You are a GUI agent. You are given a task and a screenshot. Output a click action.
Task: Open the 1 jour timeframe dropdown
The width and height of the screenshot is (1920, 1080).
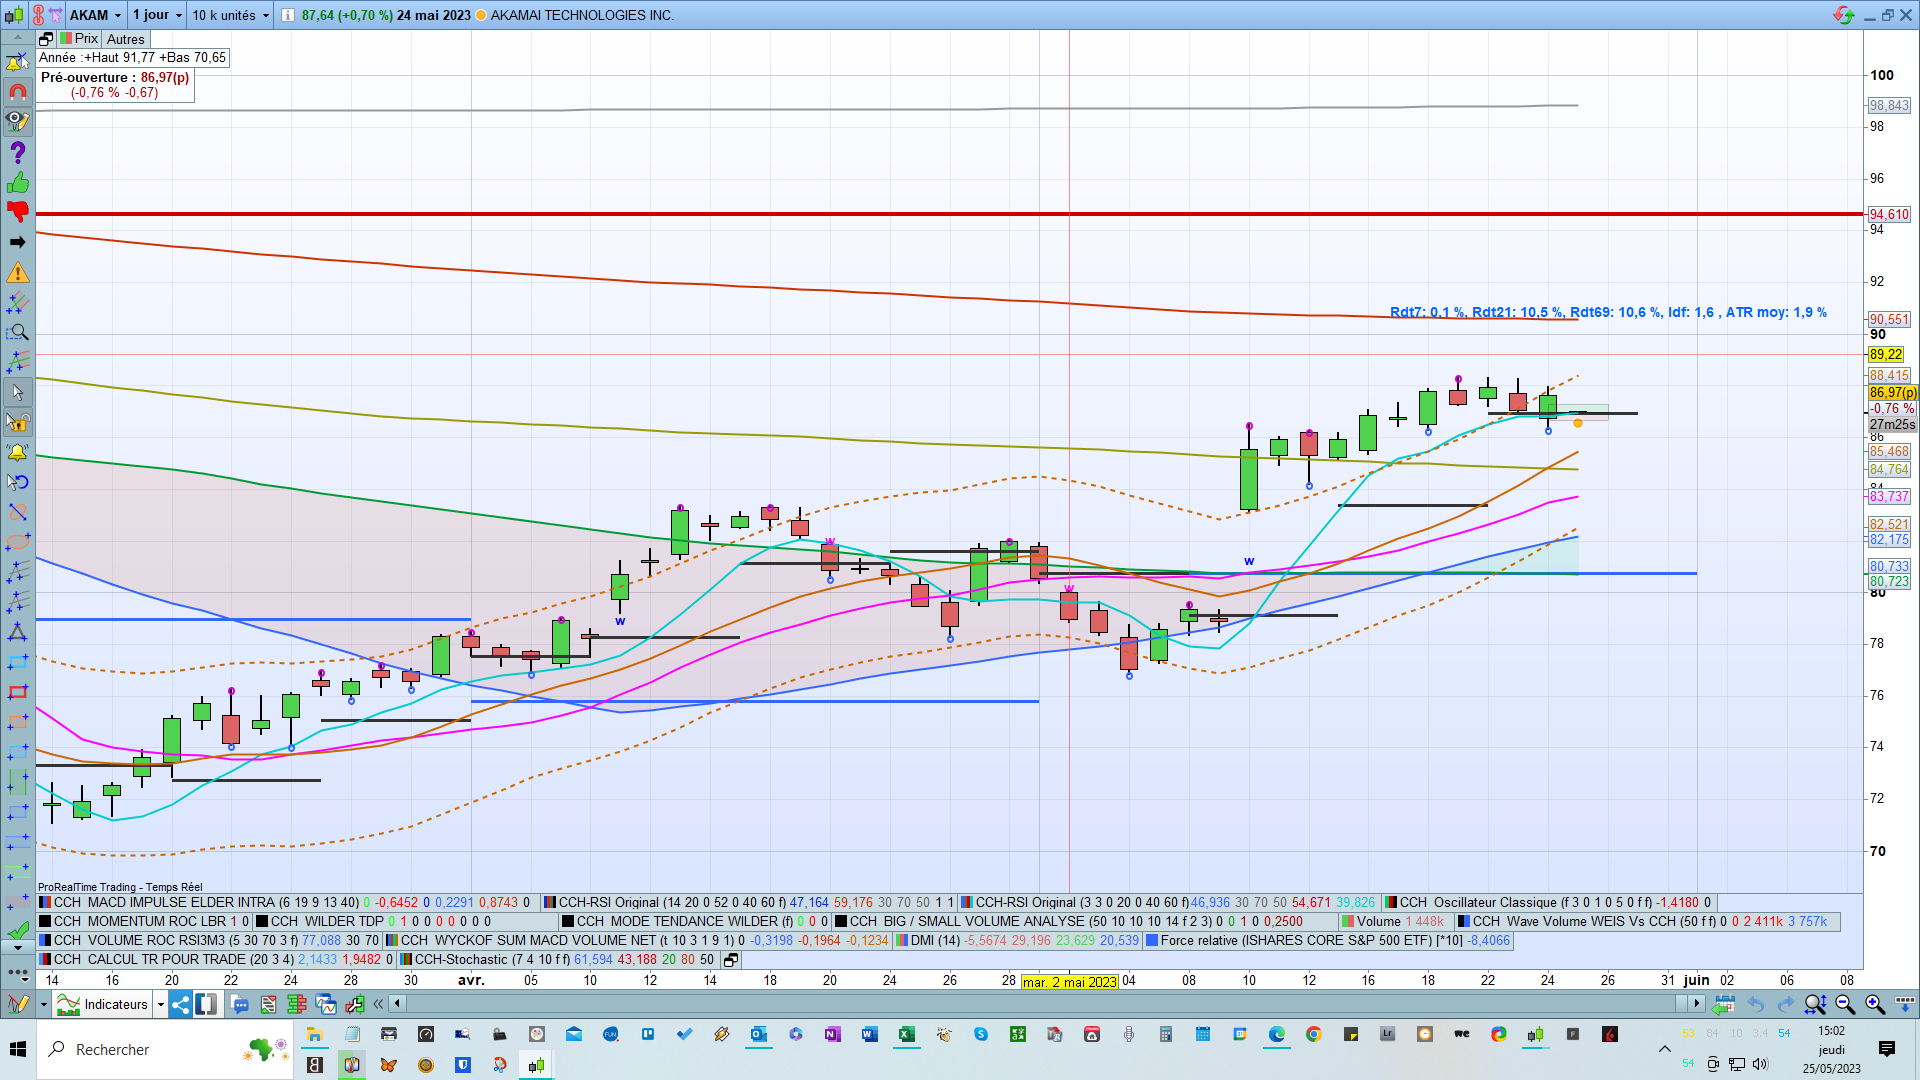tap(179, 15)
